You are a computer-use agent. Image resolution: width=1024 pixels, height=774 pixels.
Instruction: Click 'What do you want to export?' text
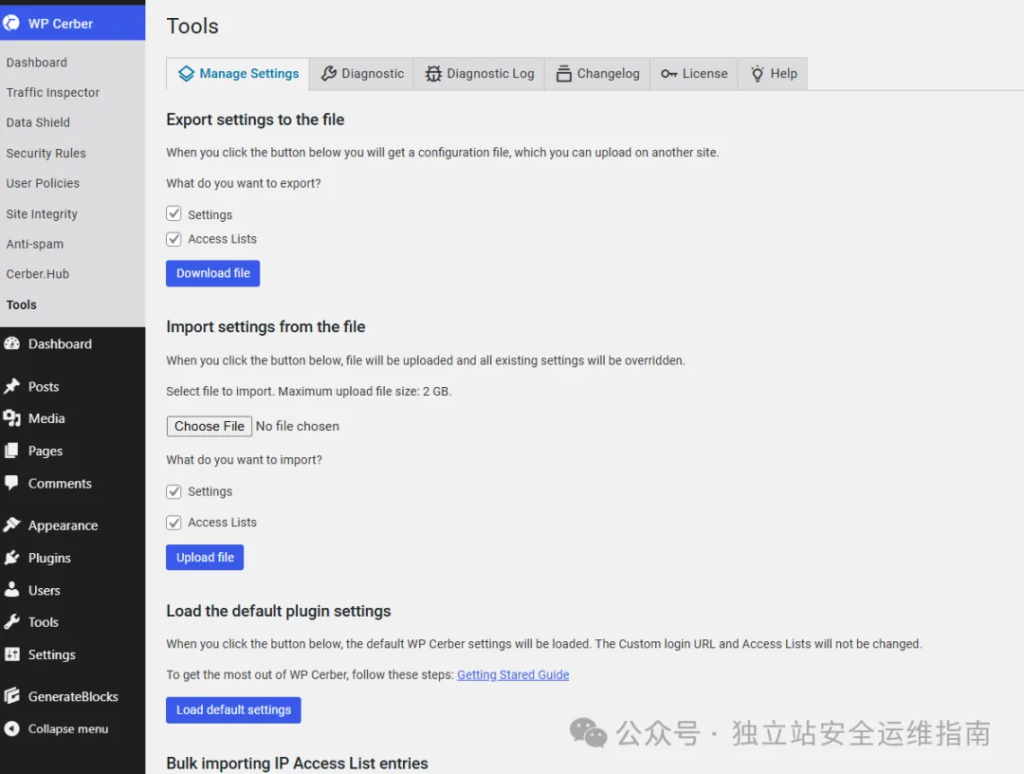(244, 184)
